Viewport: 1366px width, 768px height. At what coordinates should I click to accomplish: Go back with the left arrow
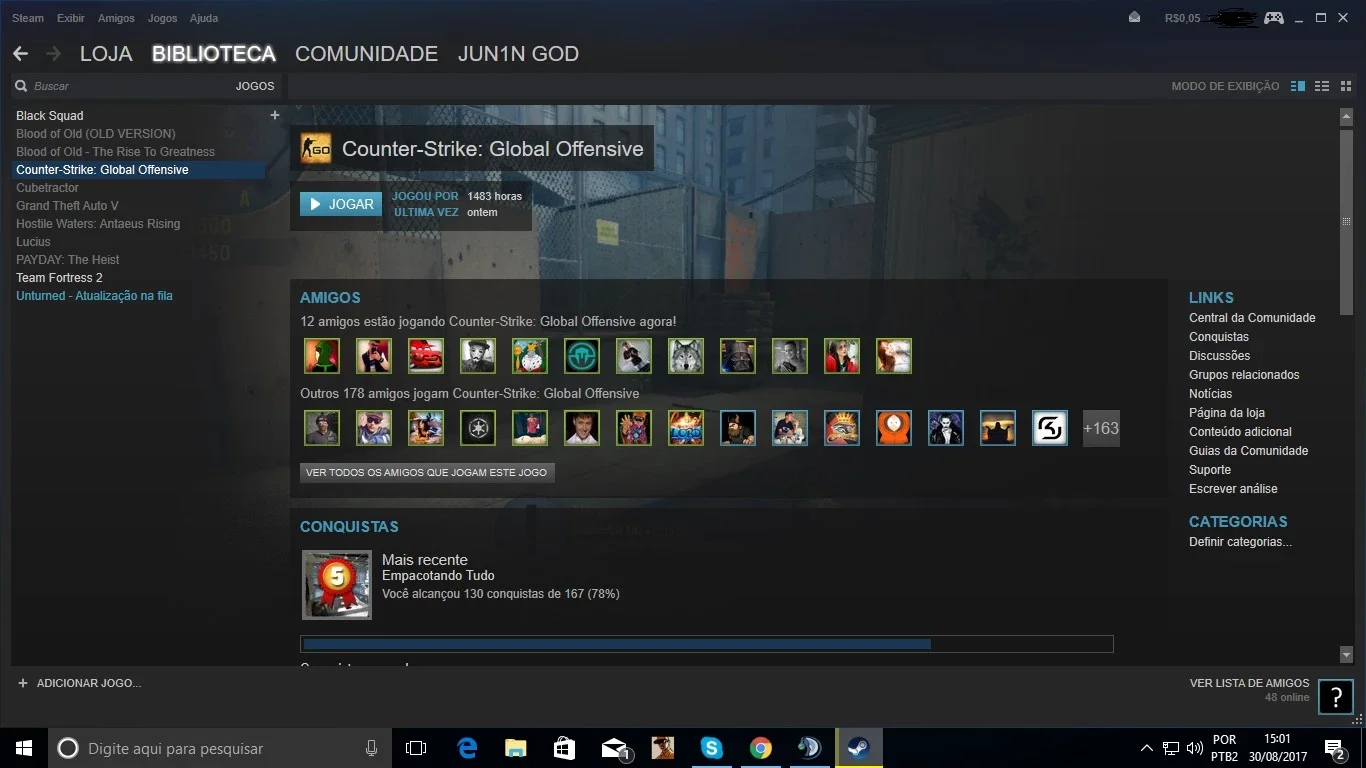click(x=20, y=54)
